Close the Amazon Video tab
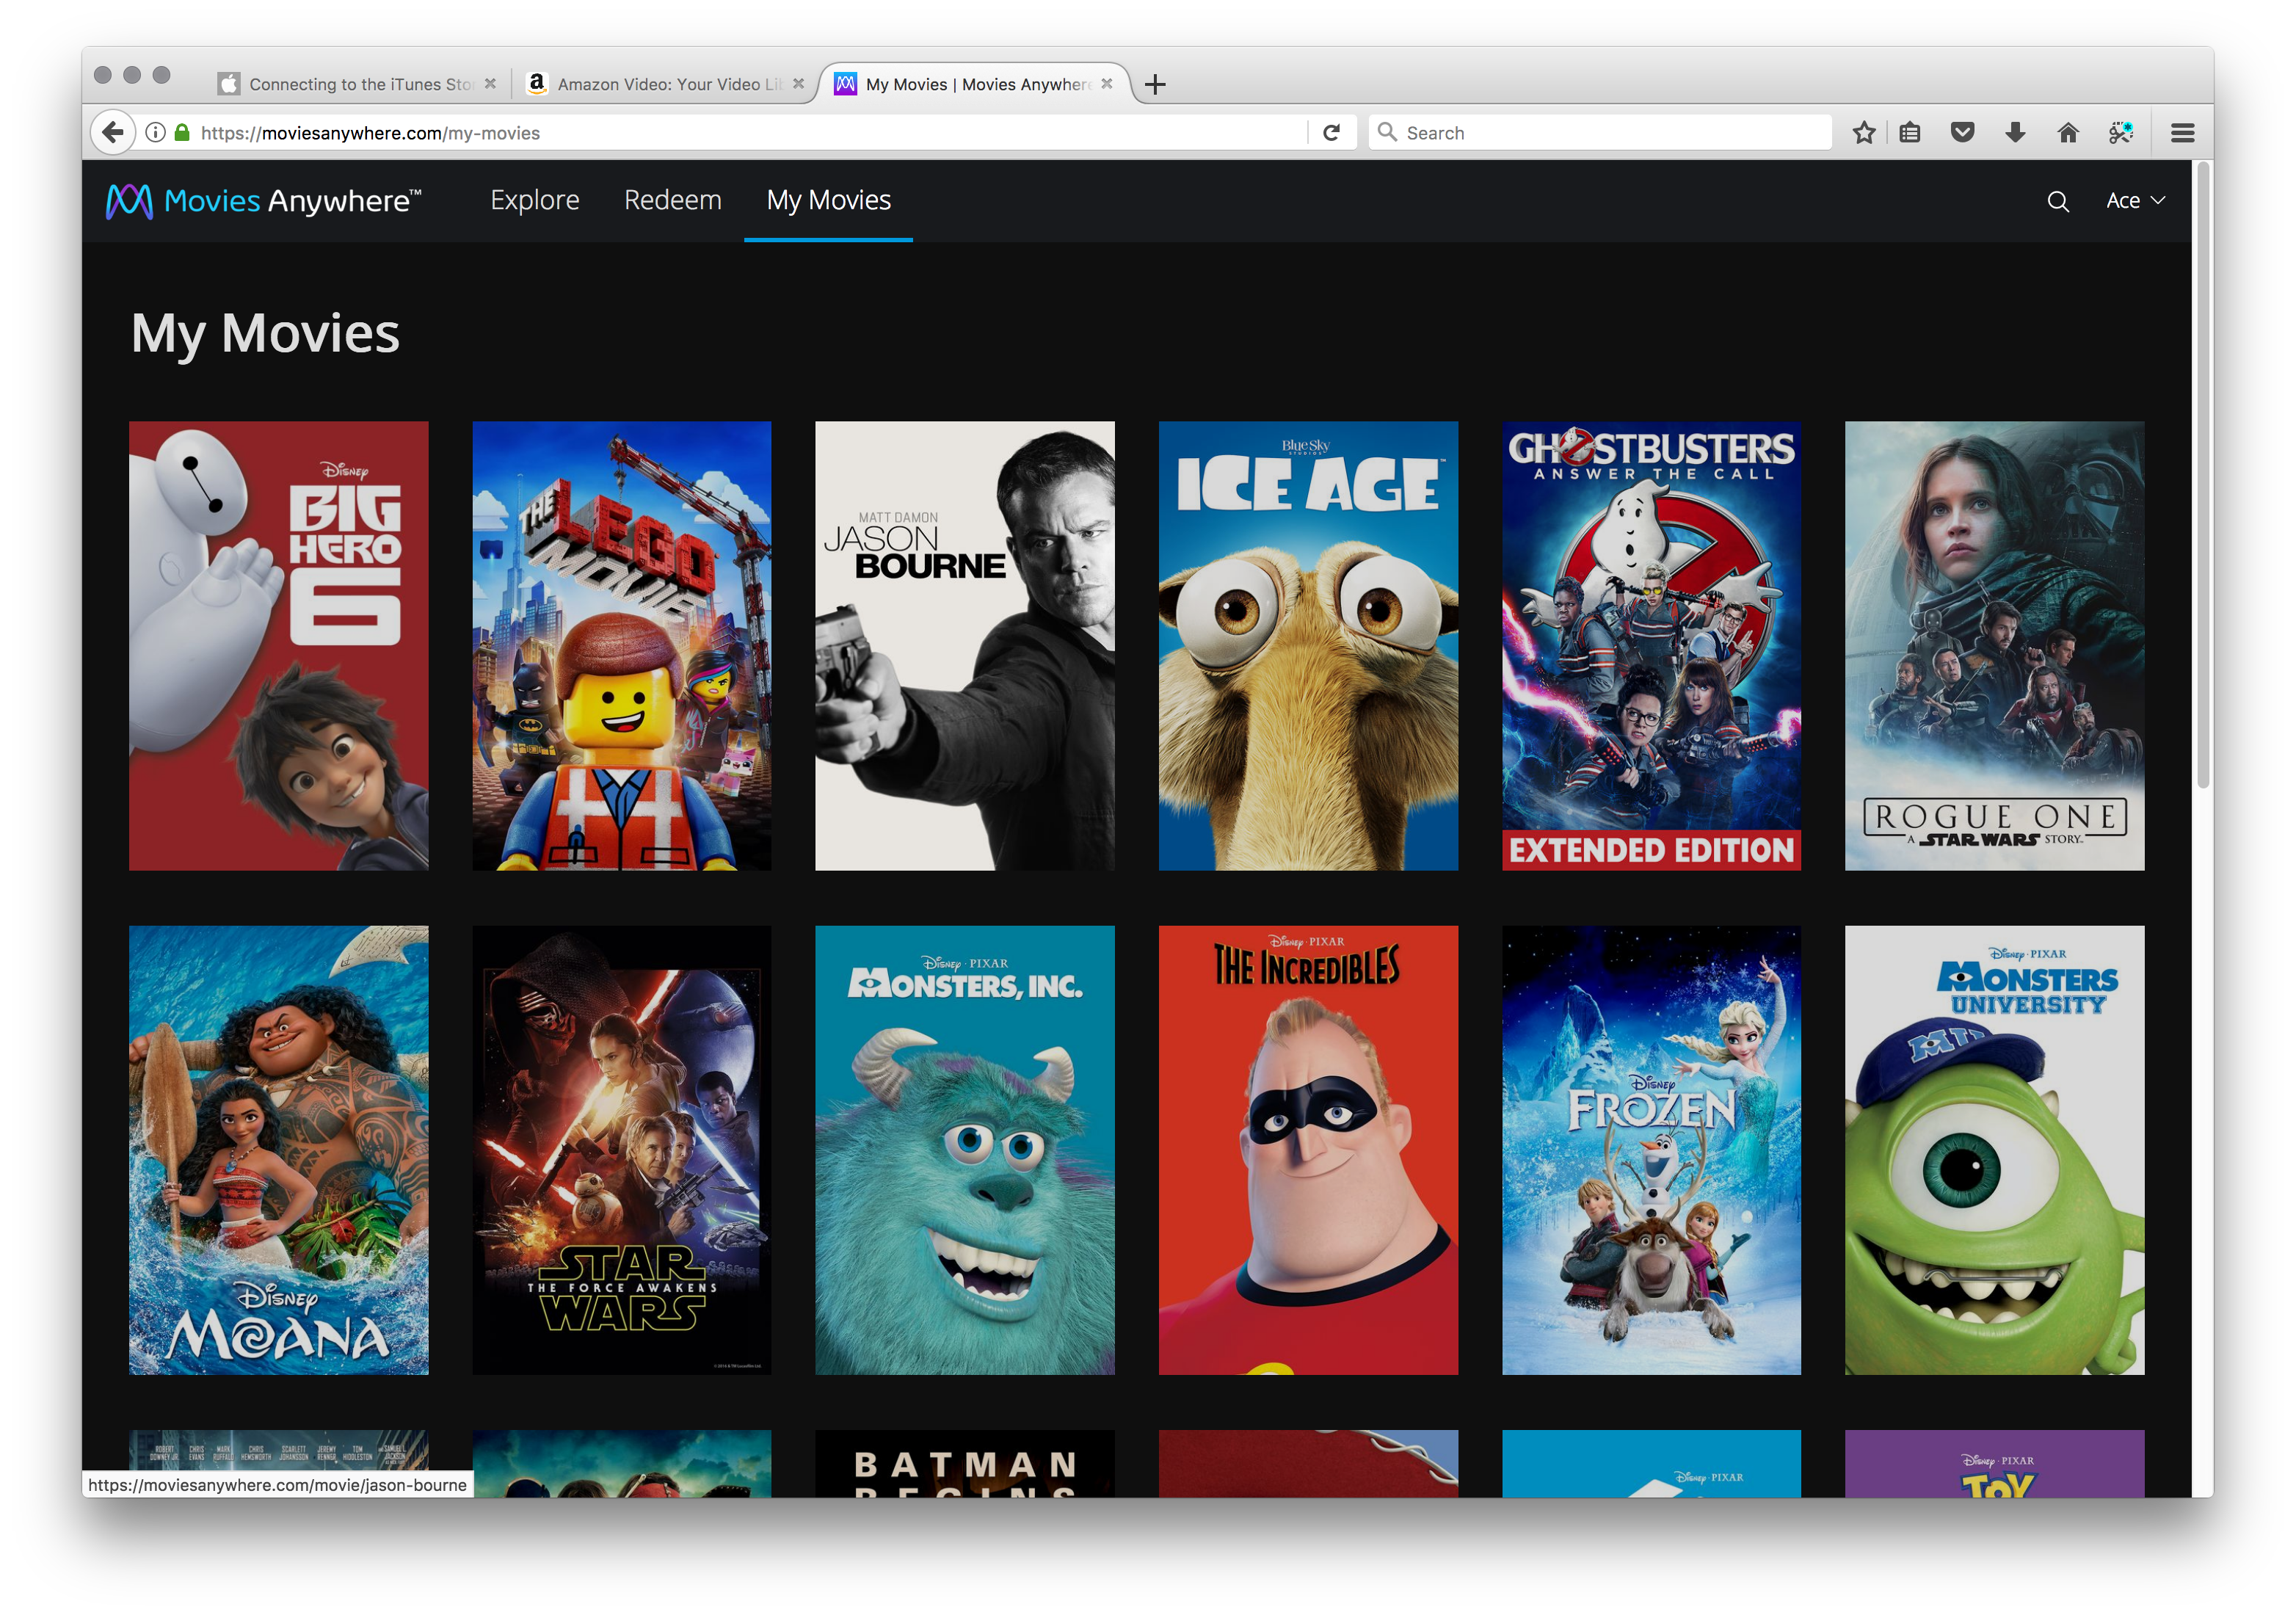 click(x=798, y=84)
